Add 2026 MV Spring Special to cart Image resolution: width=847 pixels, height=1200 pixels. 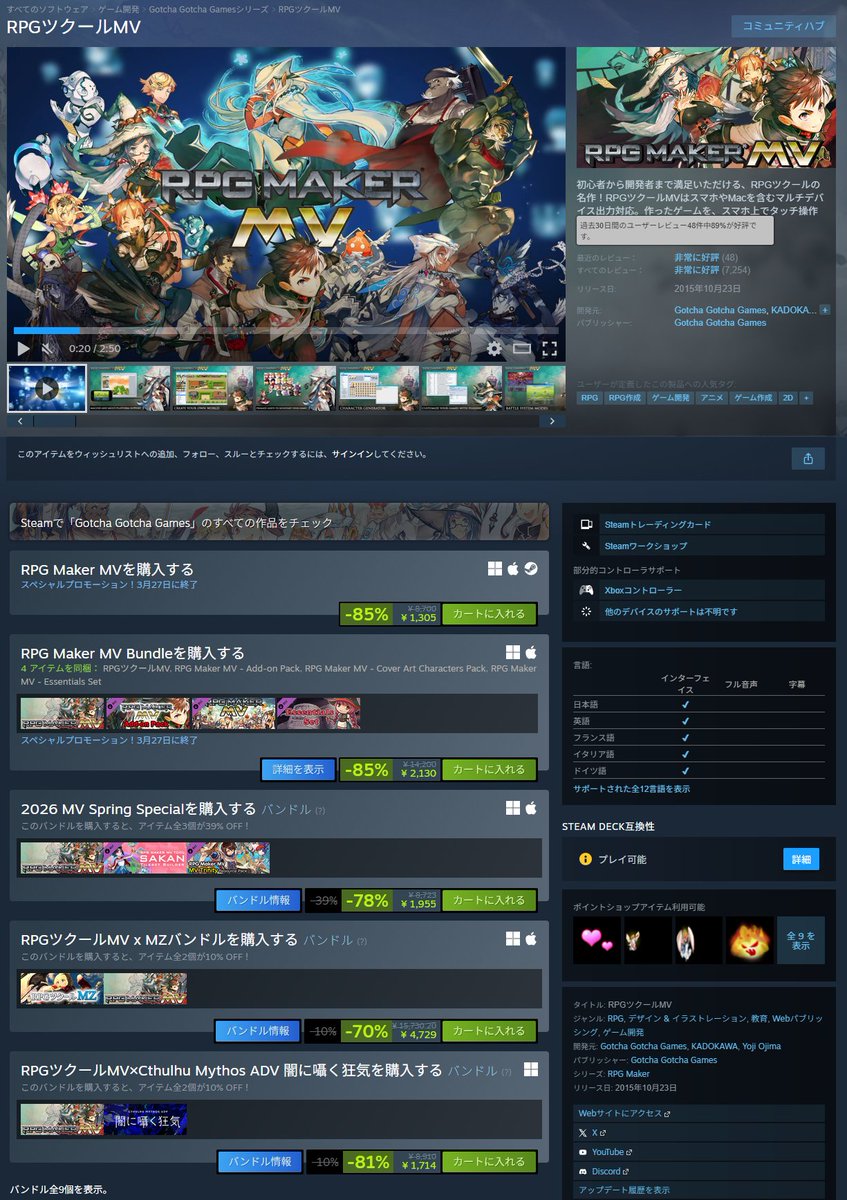pos(489,900)
